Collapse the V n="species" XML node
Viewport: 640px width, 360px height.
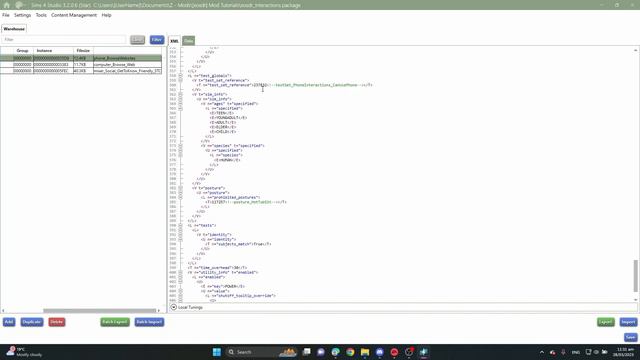[x=180, y=146]
